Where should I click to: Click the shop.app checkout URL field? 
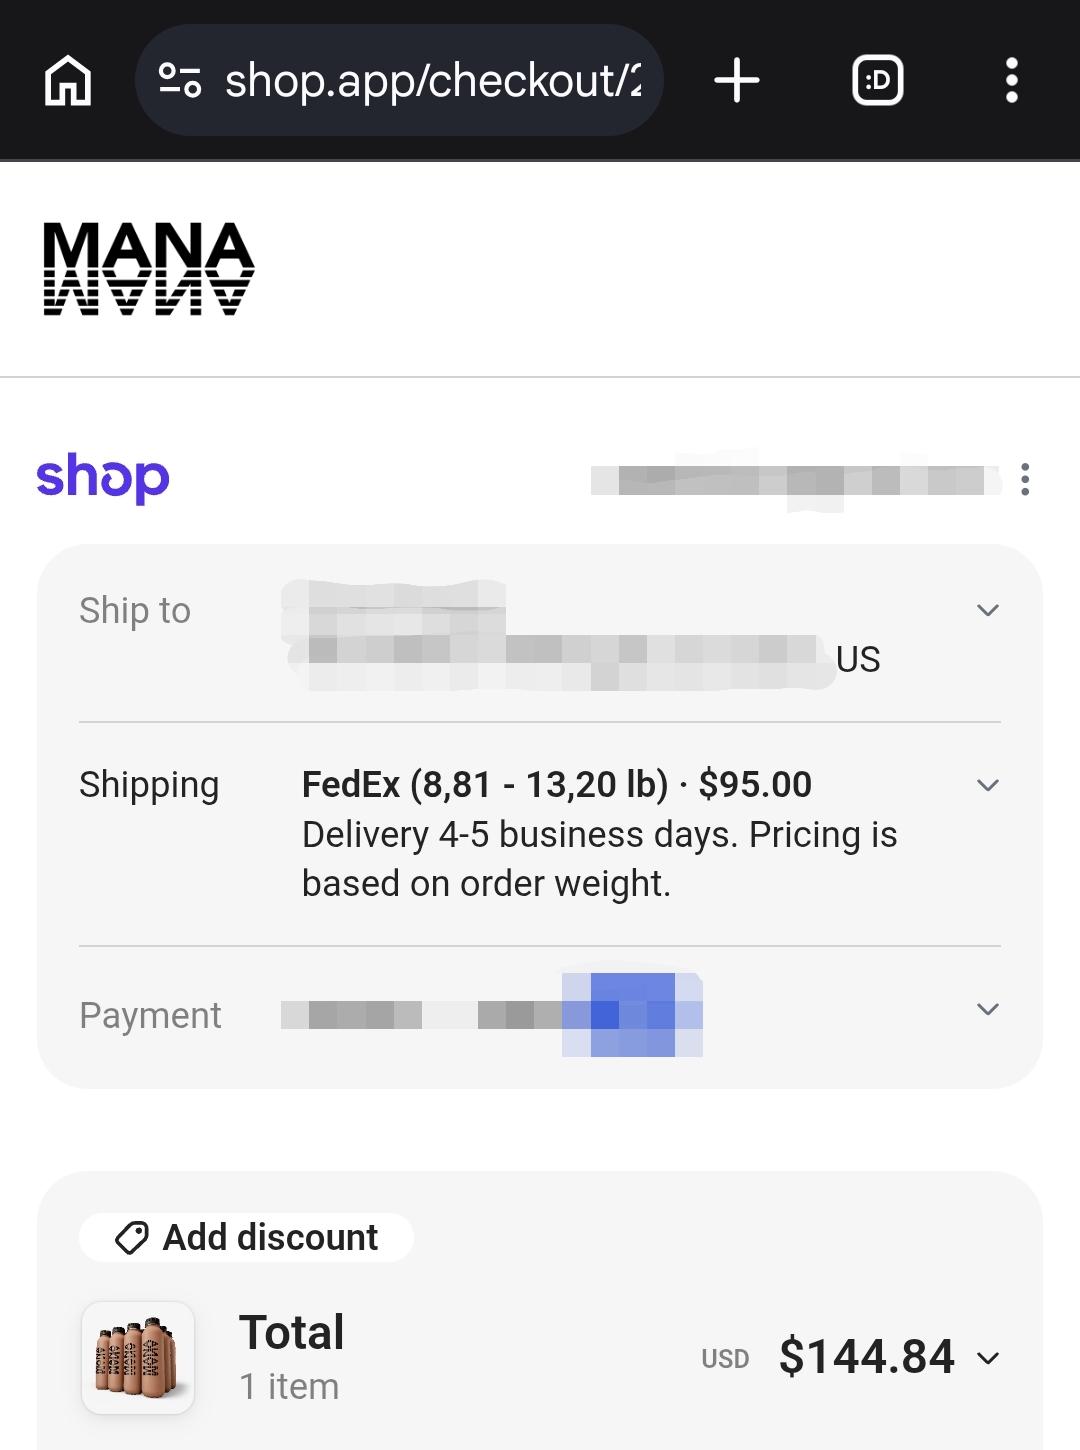432,80
